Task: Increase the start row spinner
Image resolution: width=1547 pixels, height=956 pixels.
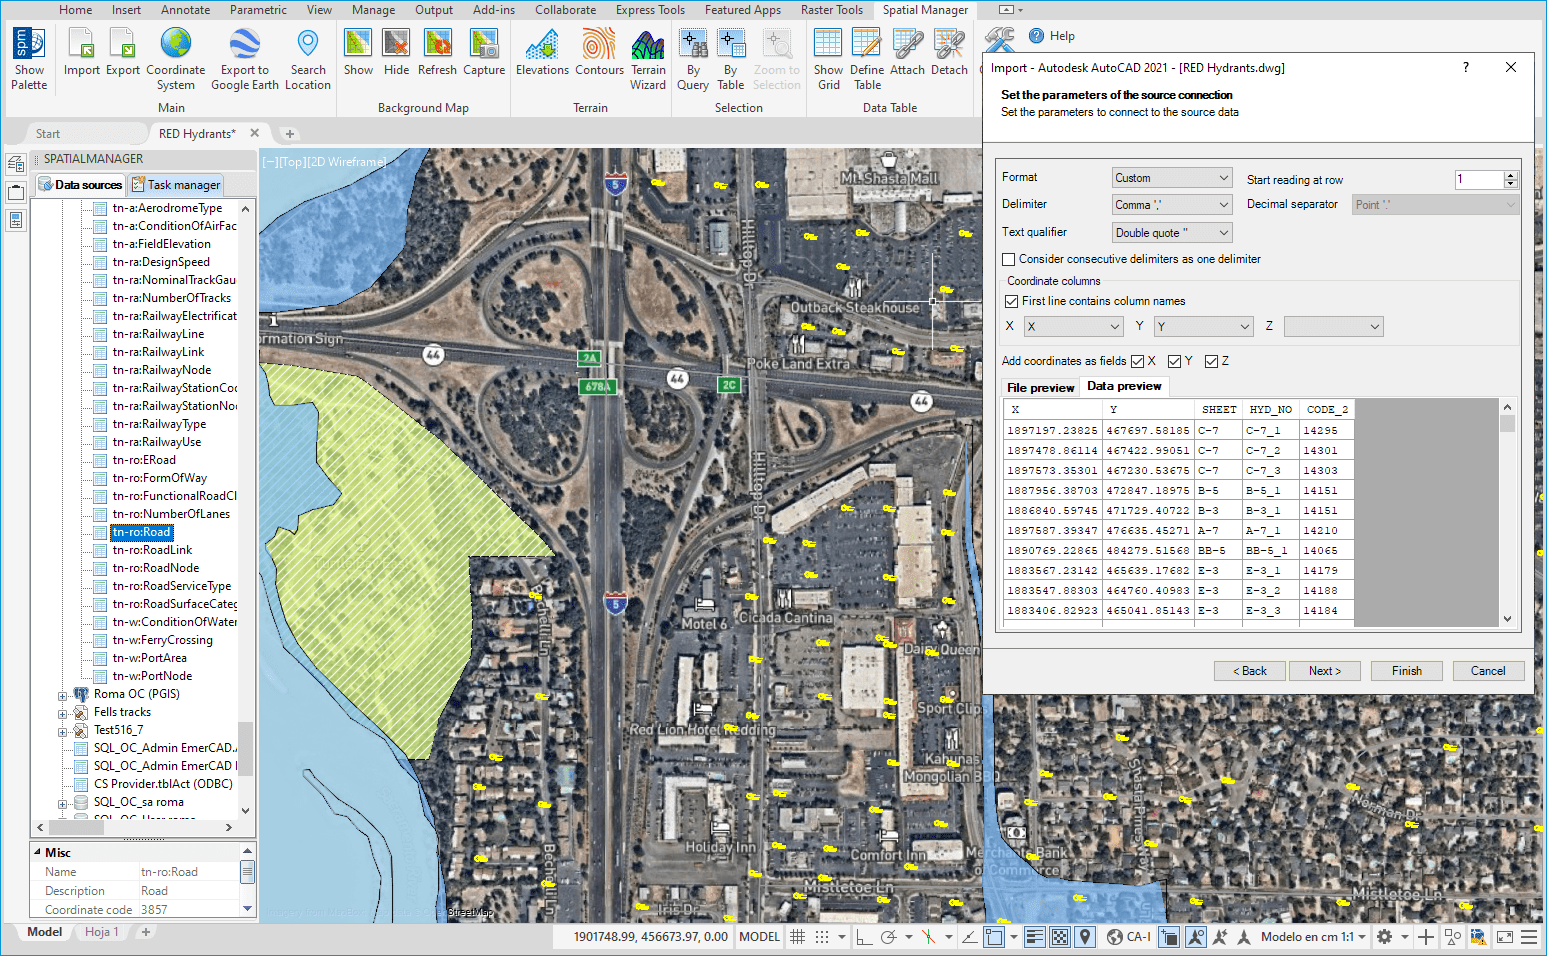Action: coord(1511,175)
